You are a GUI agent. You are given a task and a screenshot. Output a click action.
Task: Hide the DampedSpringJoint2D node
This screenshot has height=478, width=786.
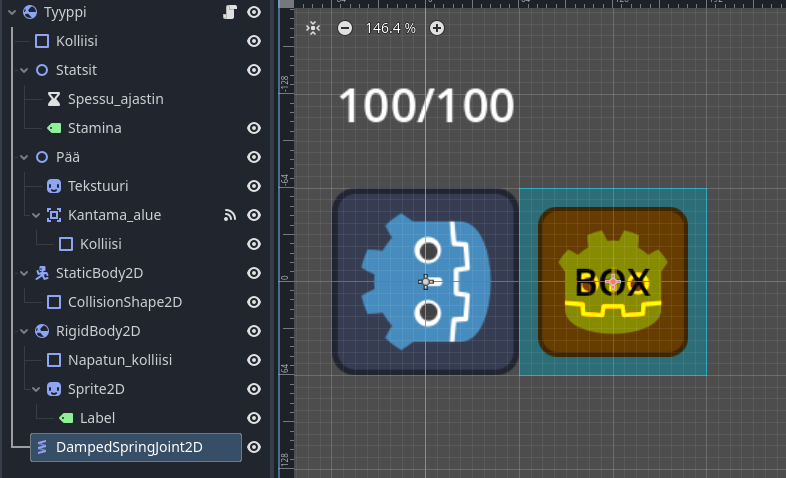(x=254, y=447)
